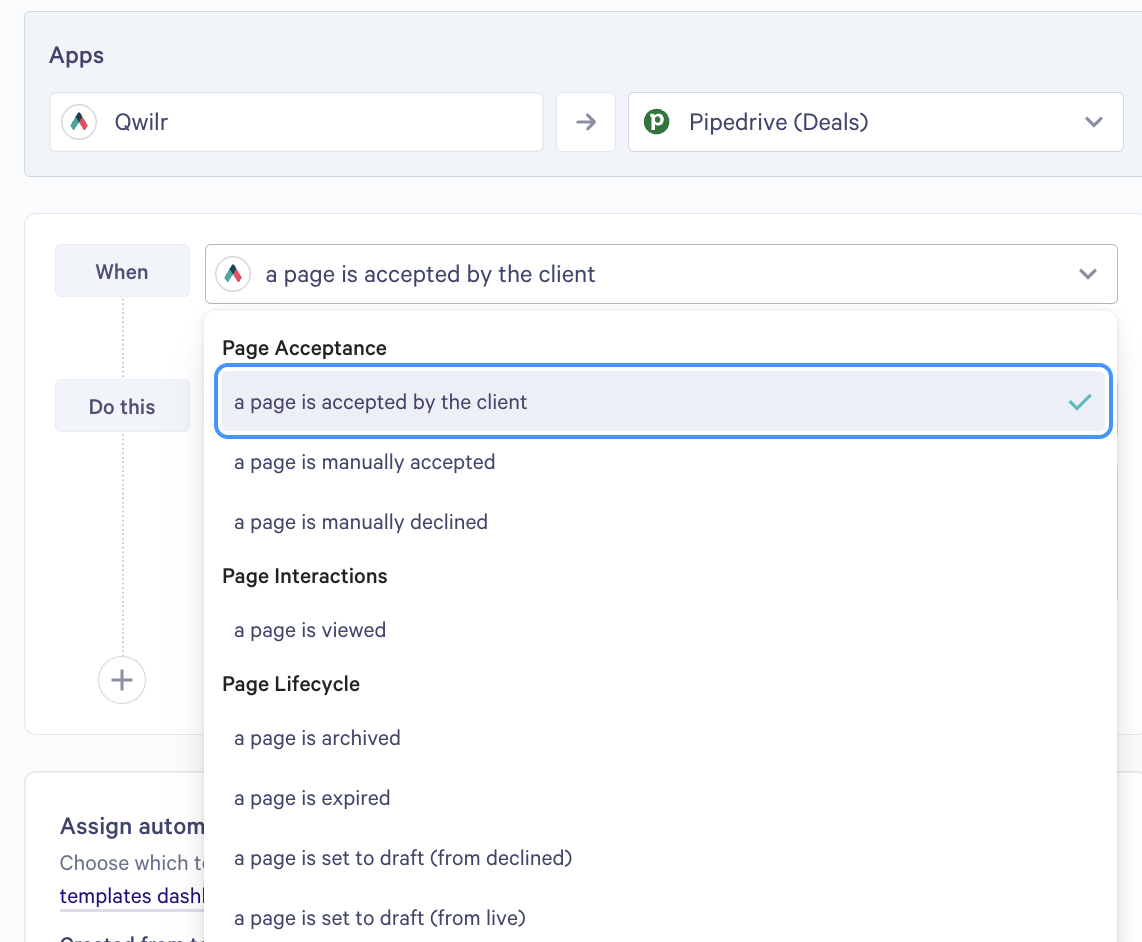This screenshot has height=942, width=1142.
Task: Click the checkmark on the selected trigger option
Action: [1079, 402]
